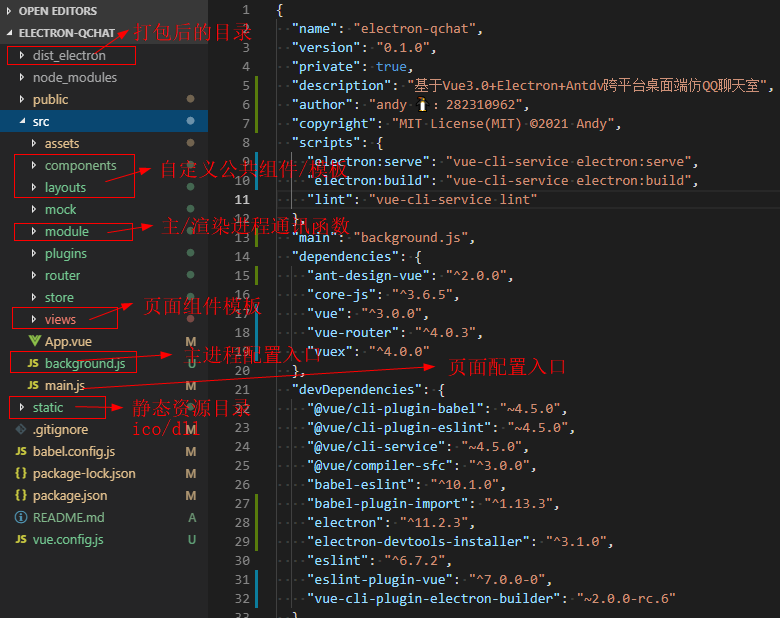Click the gear icon beside .gitignore
780x618 pixels.
tap(21, 430)
